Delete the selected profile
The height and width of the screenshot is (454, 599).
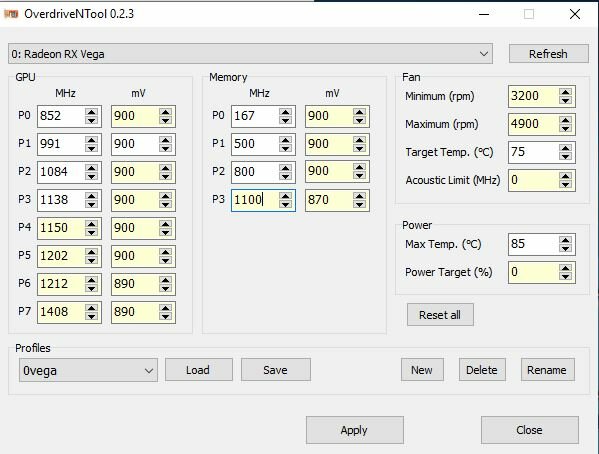click(482, 370)
